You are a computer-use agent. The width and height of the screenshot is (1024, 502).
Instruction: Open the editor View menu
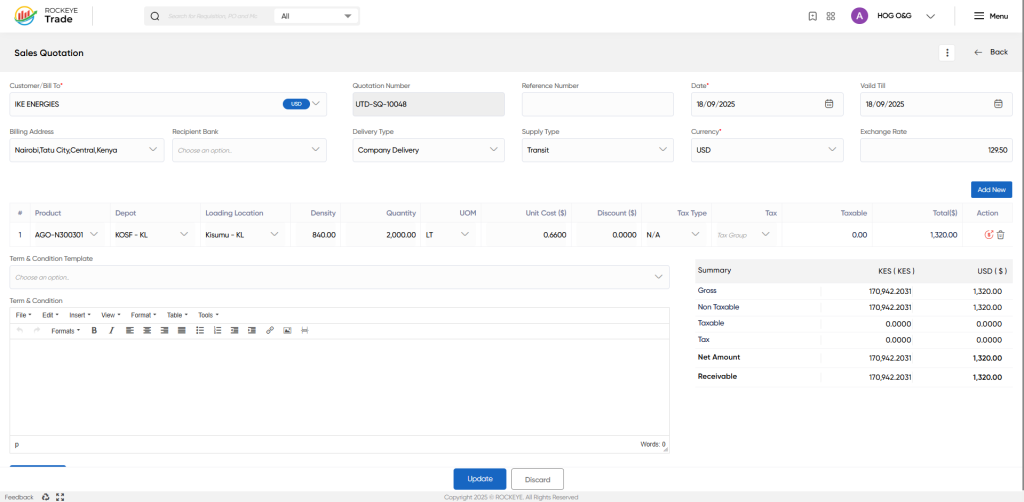pos(110,315)
